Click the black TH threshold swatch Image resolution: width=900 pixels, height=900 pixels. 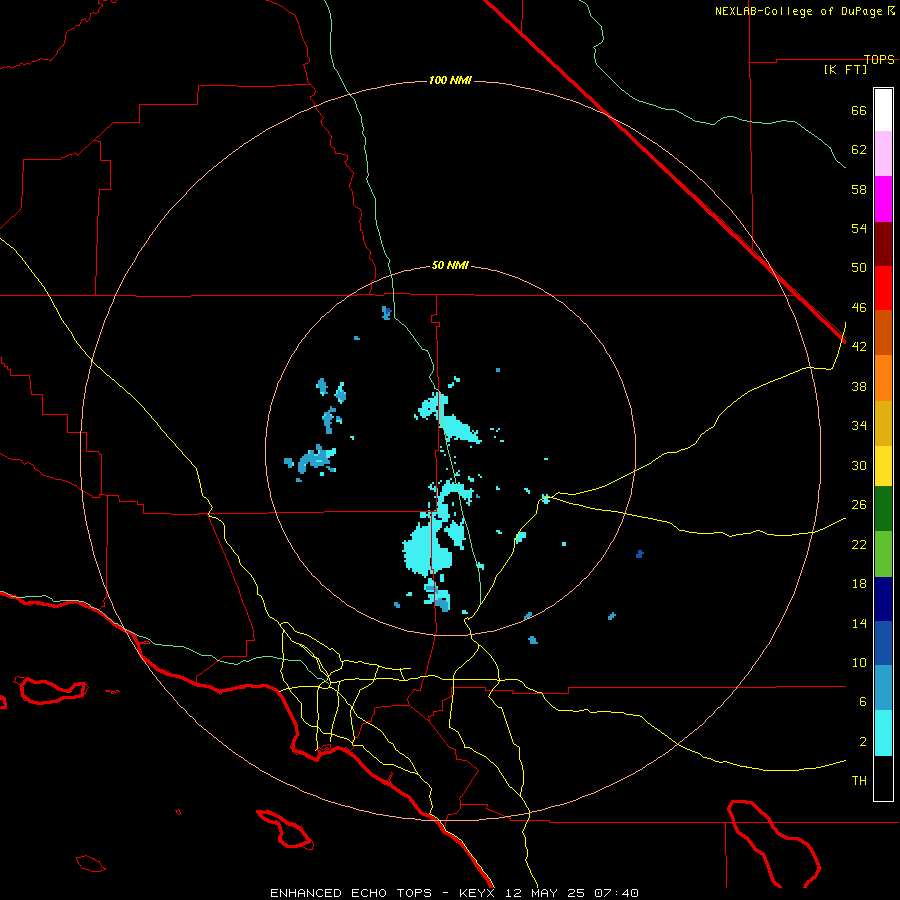click(x=883, y=778)
